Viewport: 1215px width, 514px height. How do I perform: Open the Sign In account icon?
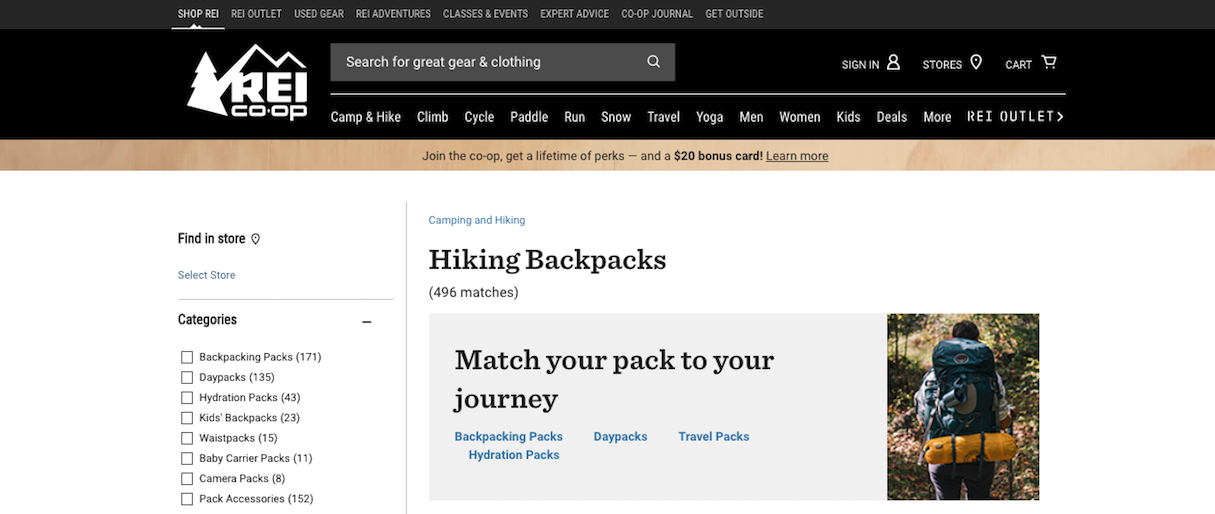(894, 62)
